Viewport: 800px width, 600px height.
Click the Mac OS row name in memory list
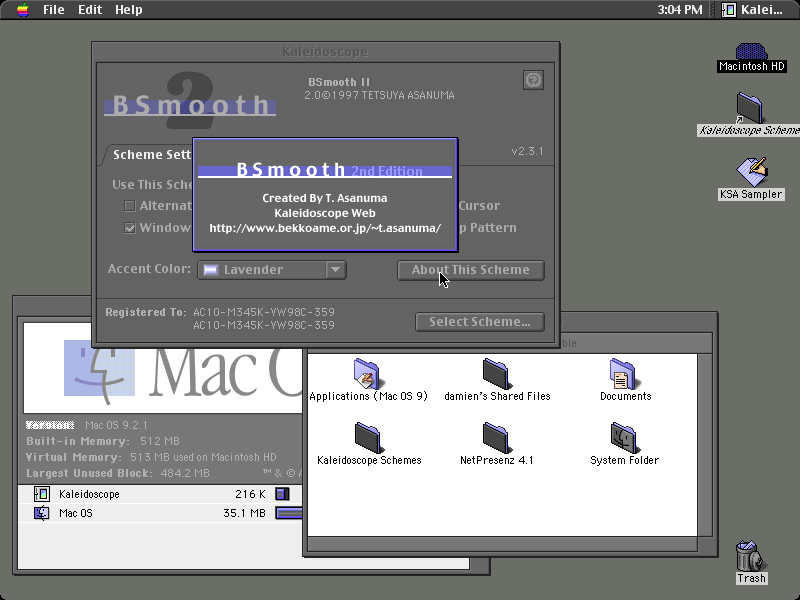point(76,513)
